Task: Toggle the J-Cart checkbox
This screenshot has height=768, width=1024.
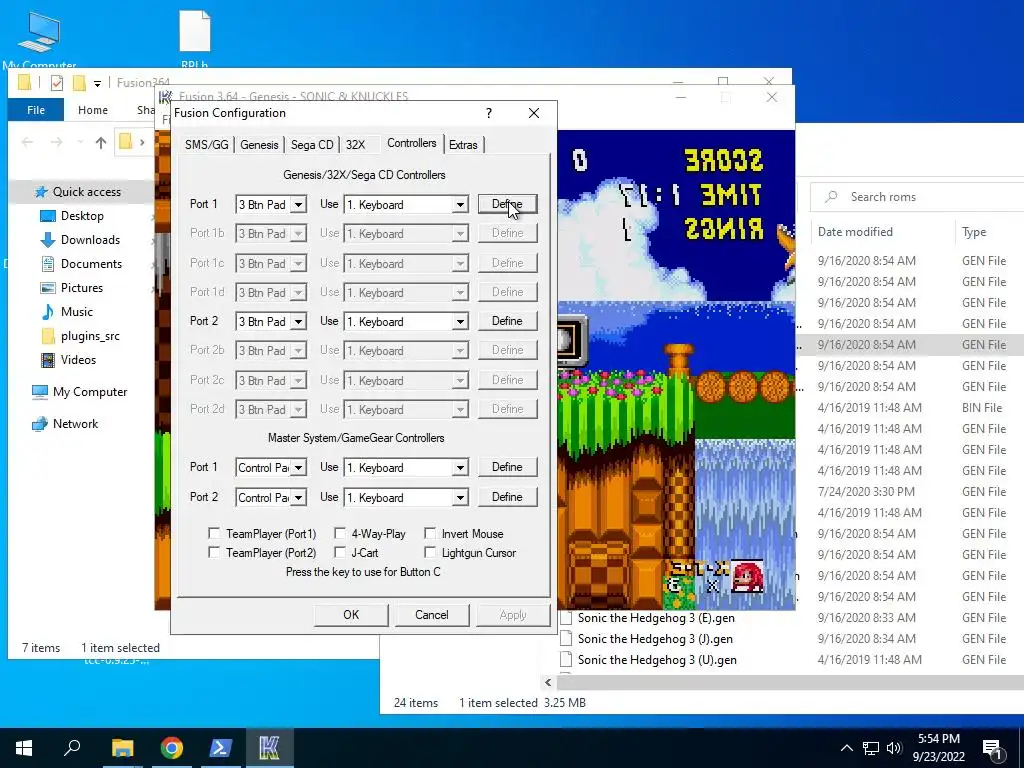Action: [340, 552]
